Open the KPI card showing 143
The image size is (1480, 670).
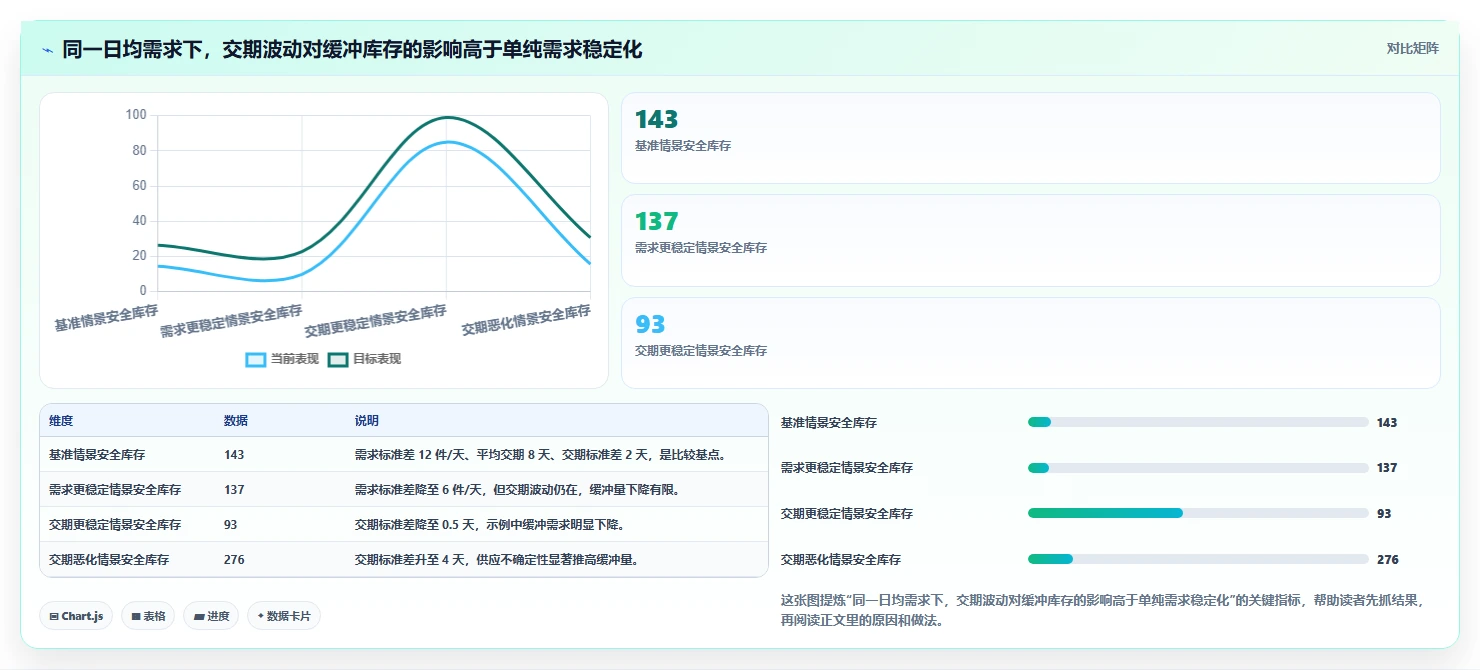(x=1031, y=138)
